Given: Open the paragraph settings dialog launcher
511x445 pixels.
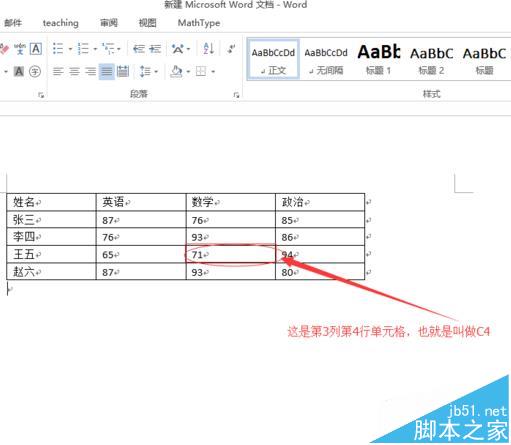Looking at the screenshot, I should [236, 95].
